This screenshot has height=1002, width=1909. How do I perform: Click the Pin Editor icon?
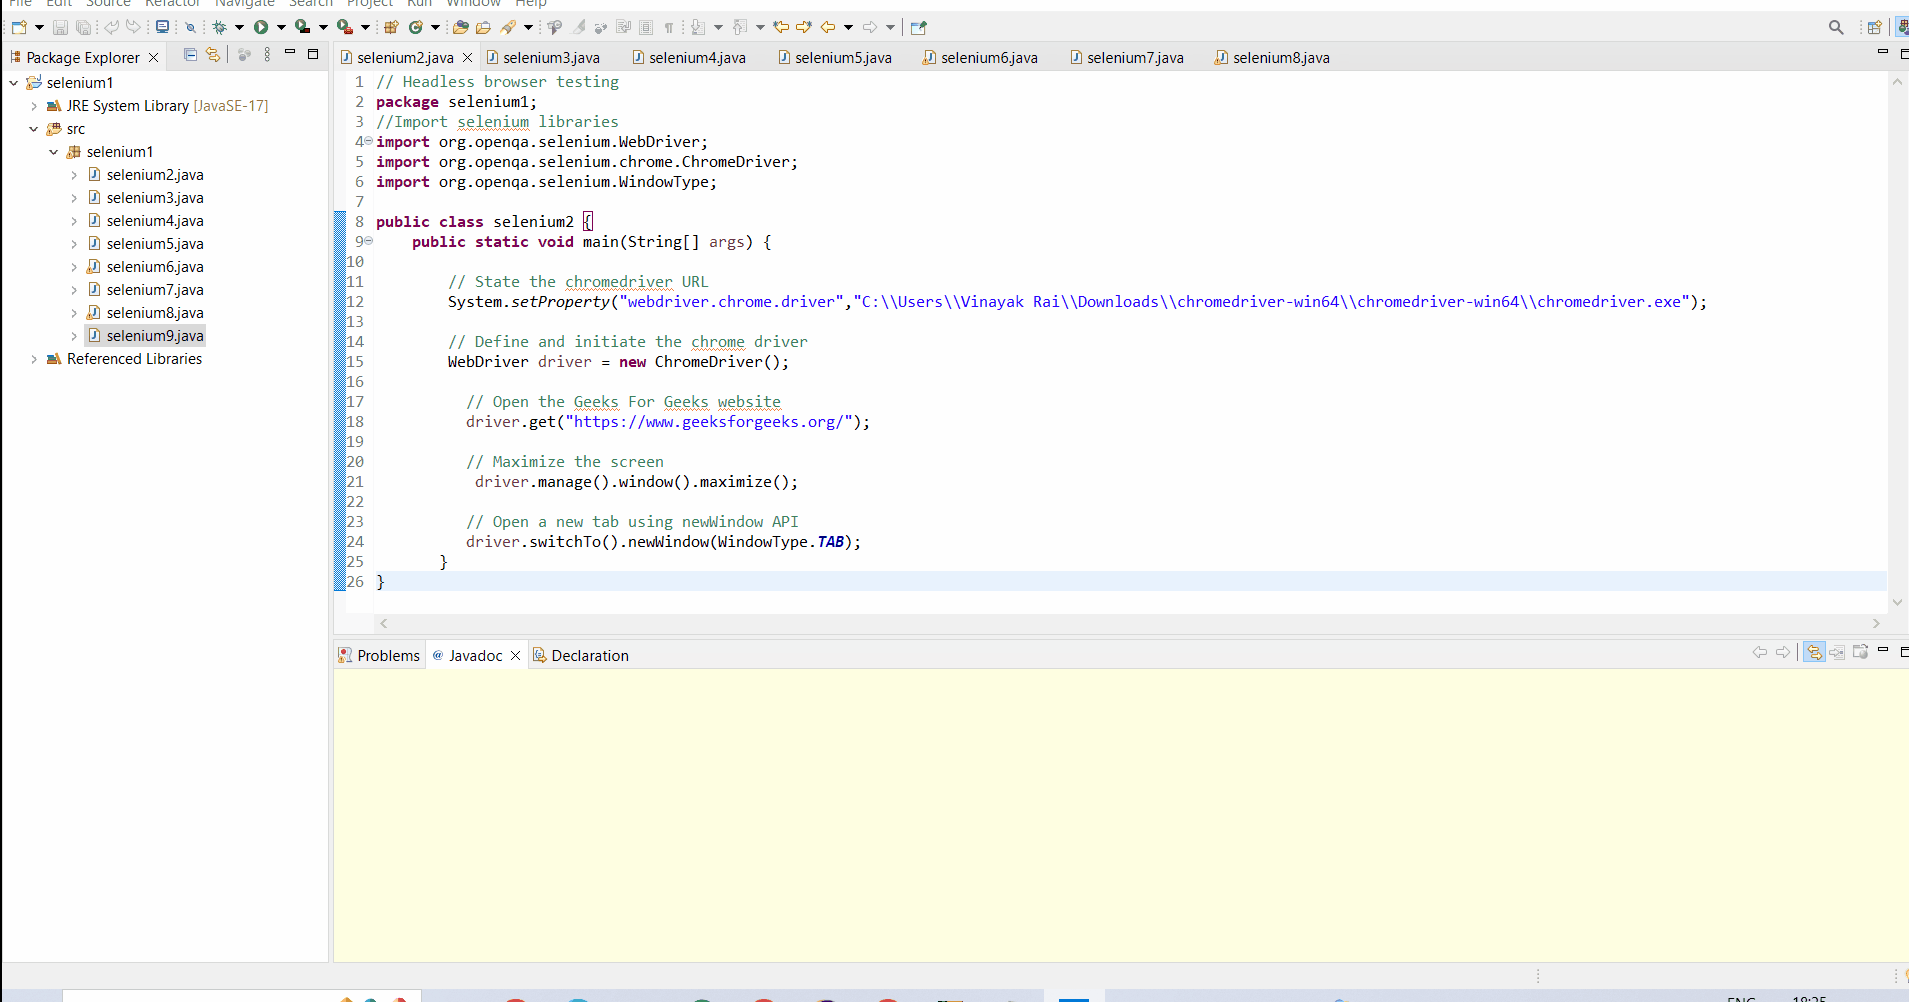pos(918,27)
